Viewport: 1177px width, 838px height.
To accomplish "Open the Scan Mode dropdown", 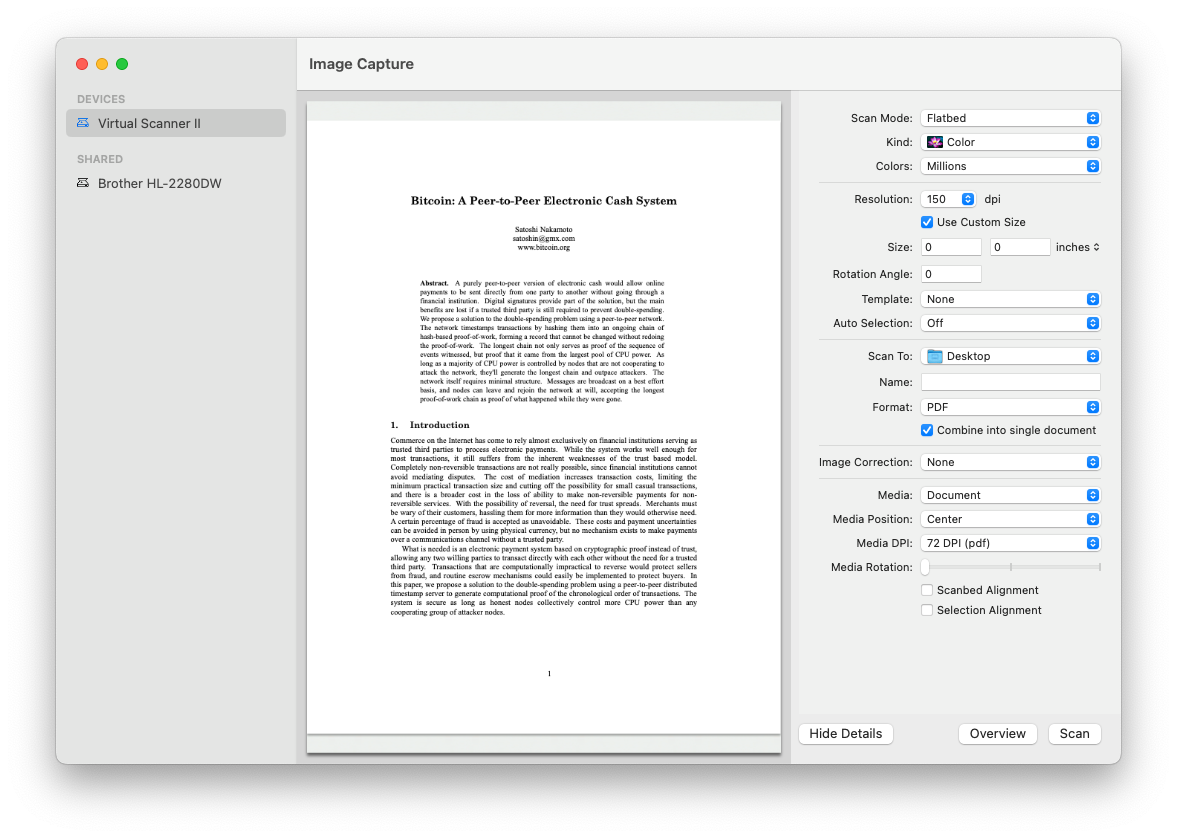I will click(1010, 117).
